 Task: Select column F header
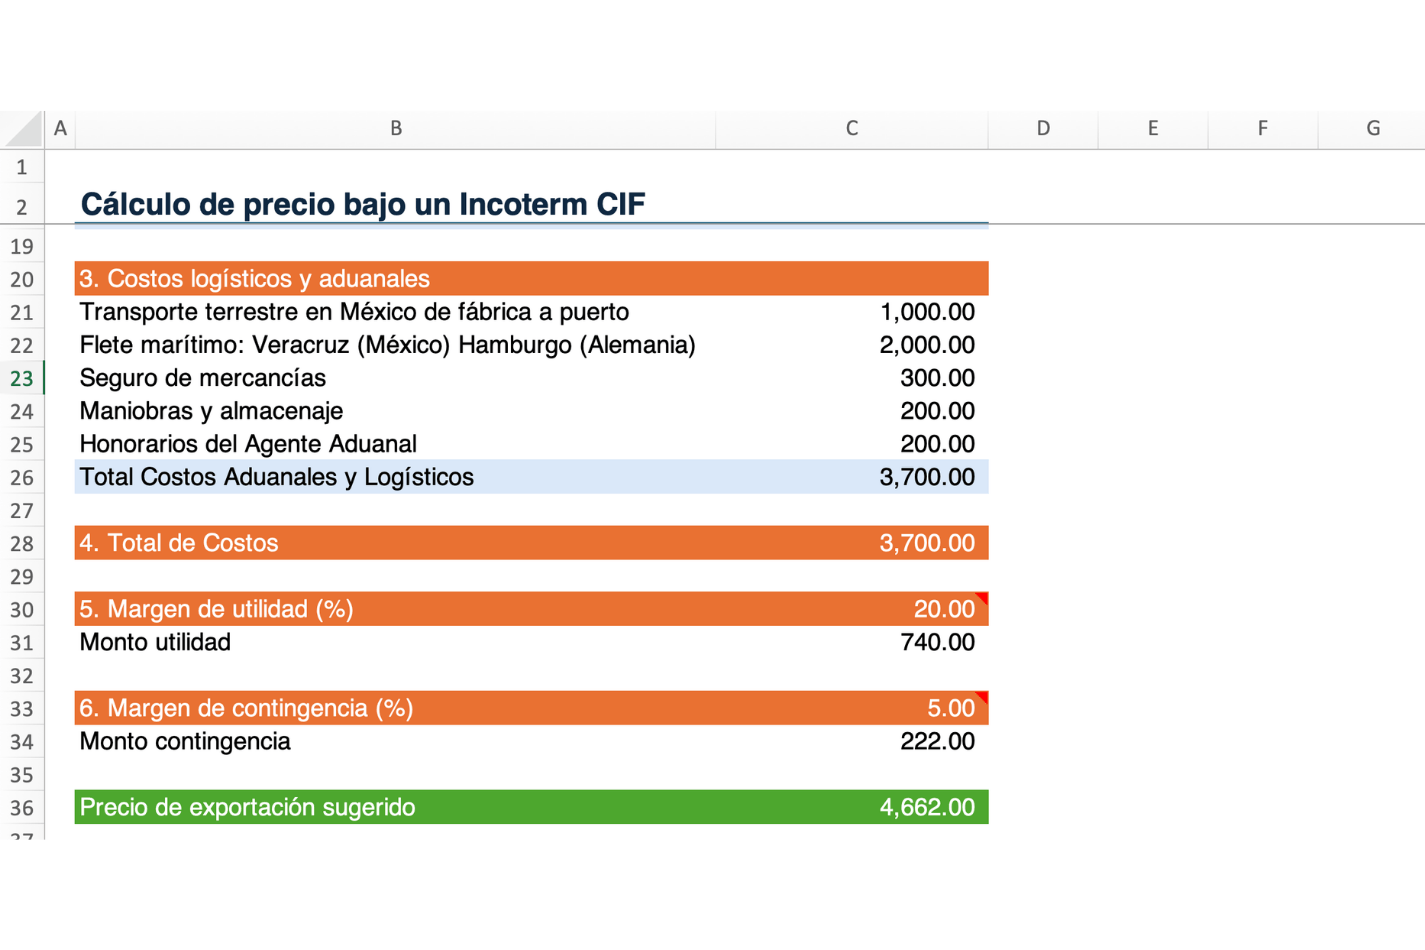(x=1263, y=129)
